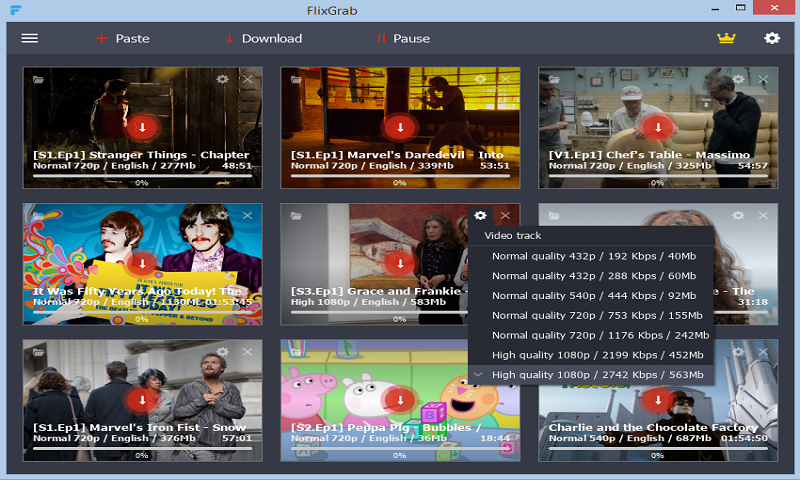Select Normal quality 432p / 192 Kbps / 40Mb

click(x=591, y=256)
